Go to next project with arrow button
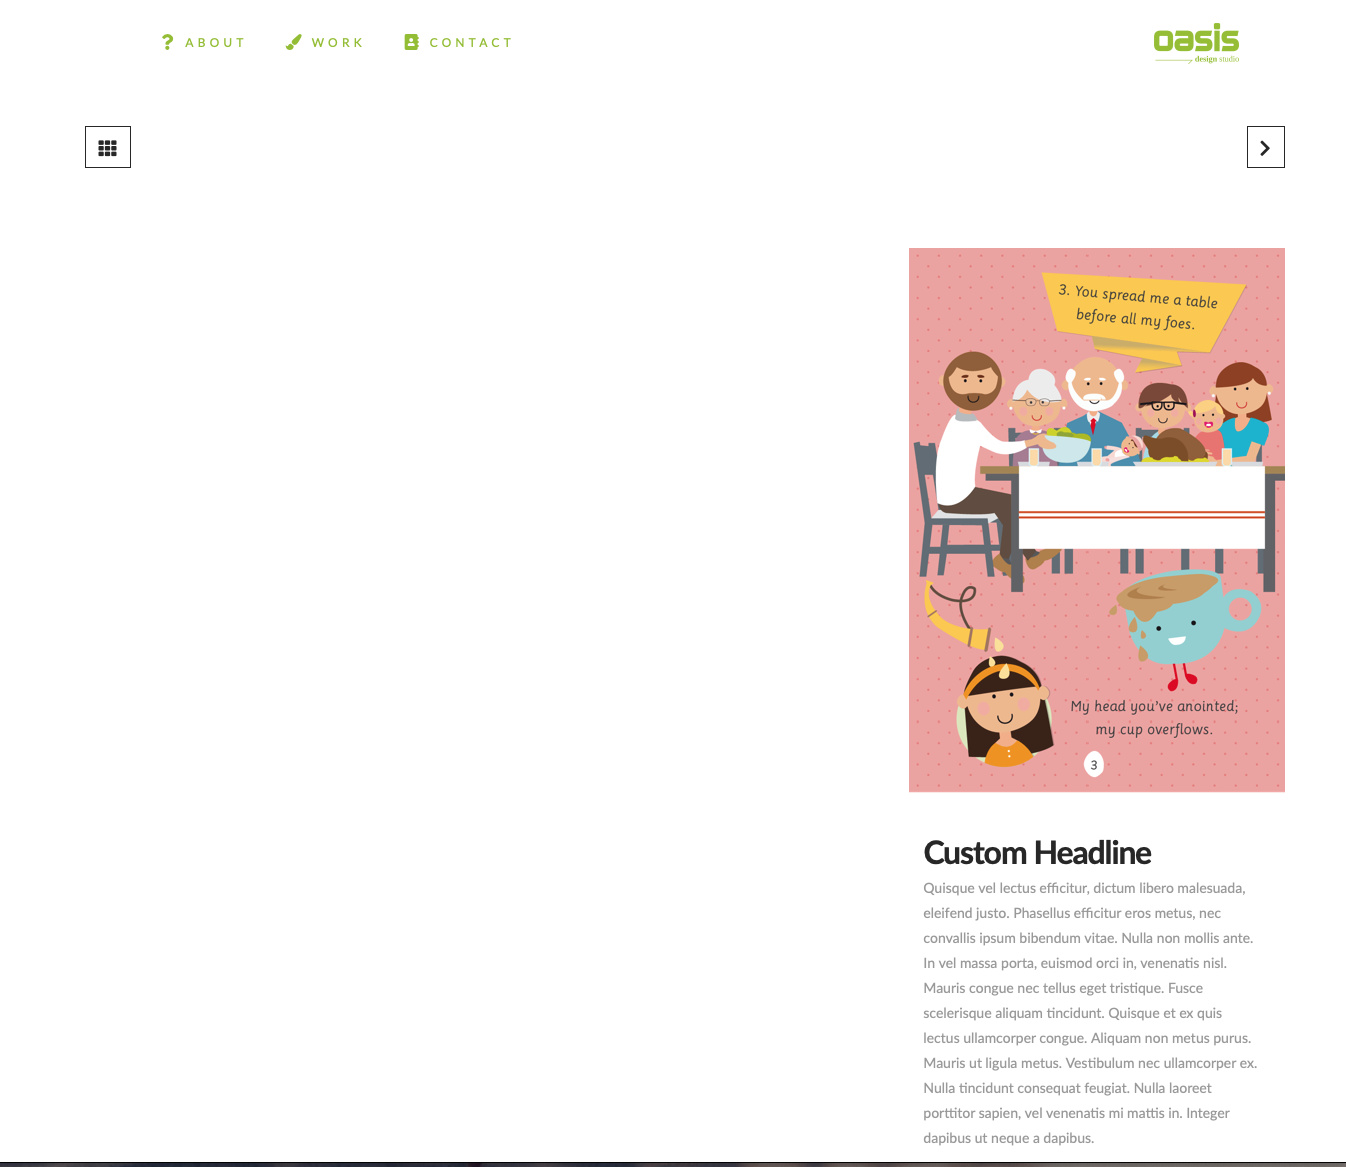This screenshot has height=1167, width=1346. 1265,147
